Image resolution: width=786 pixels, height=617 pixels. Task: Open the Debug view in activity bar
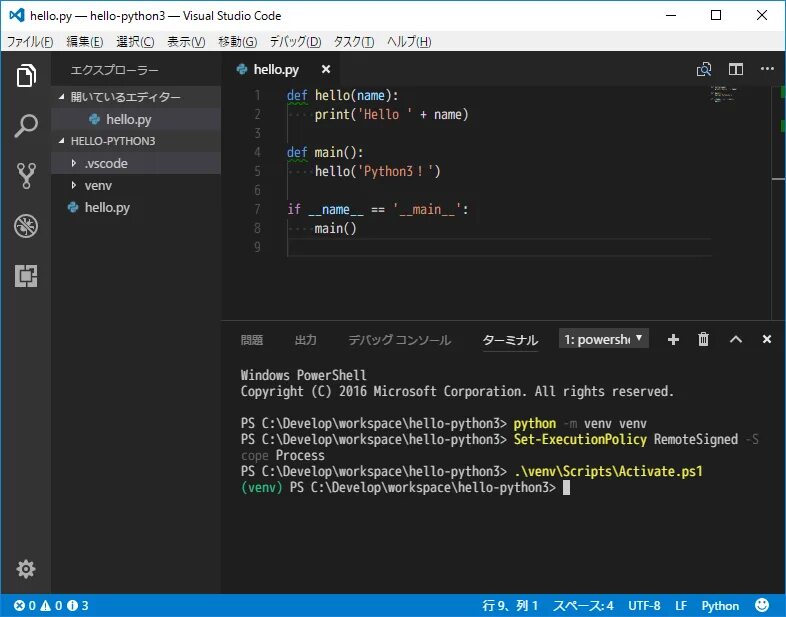point(26,226)
